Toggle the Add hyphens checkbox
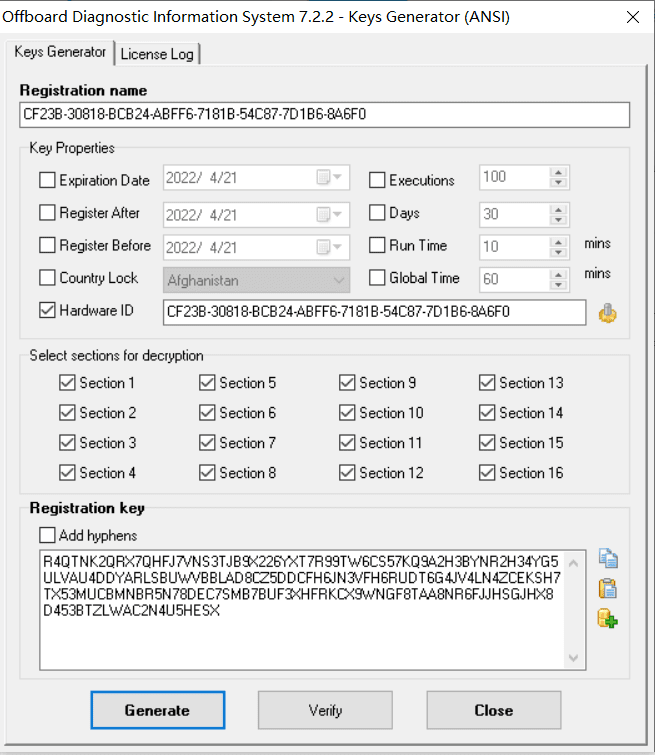Viewport: 655px width, 755px height. [x=47, y=536]
